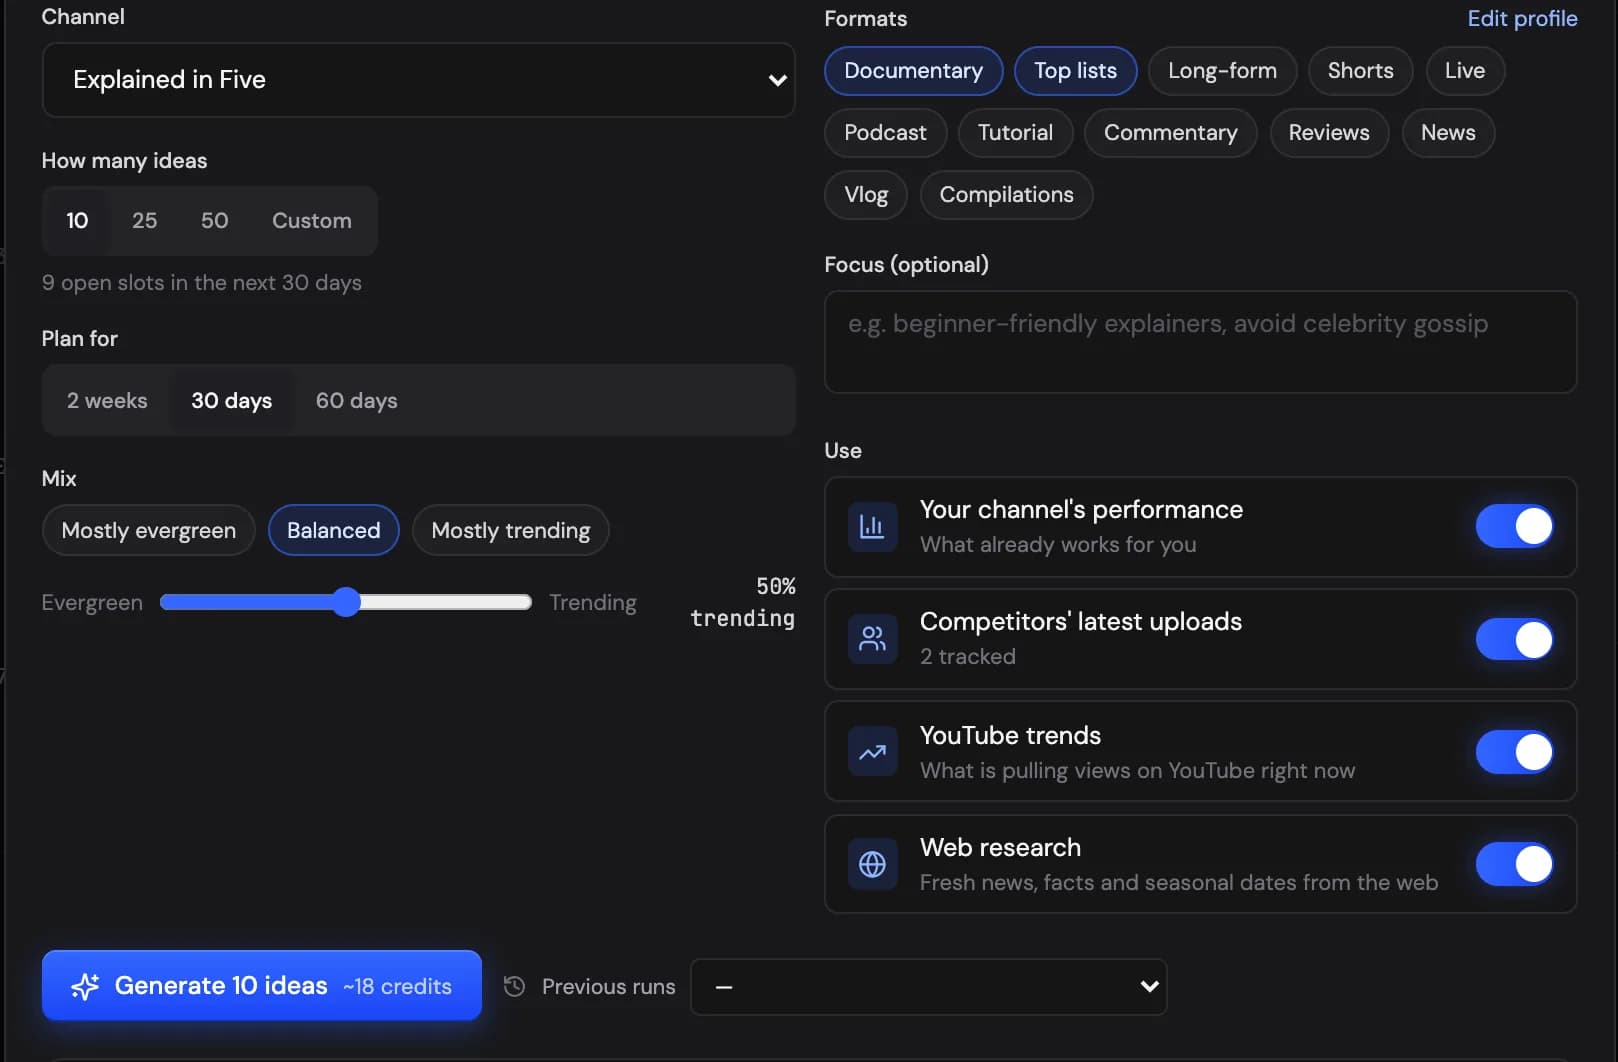Add the Podcast format chip
The height and width of the screenshot is (1062, 1618).
[885, 133]
